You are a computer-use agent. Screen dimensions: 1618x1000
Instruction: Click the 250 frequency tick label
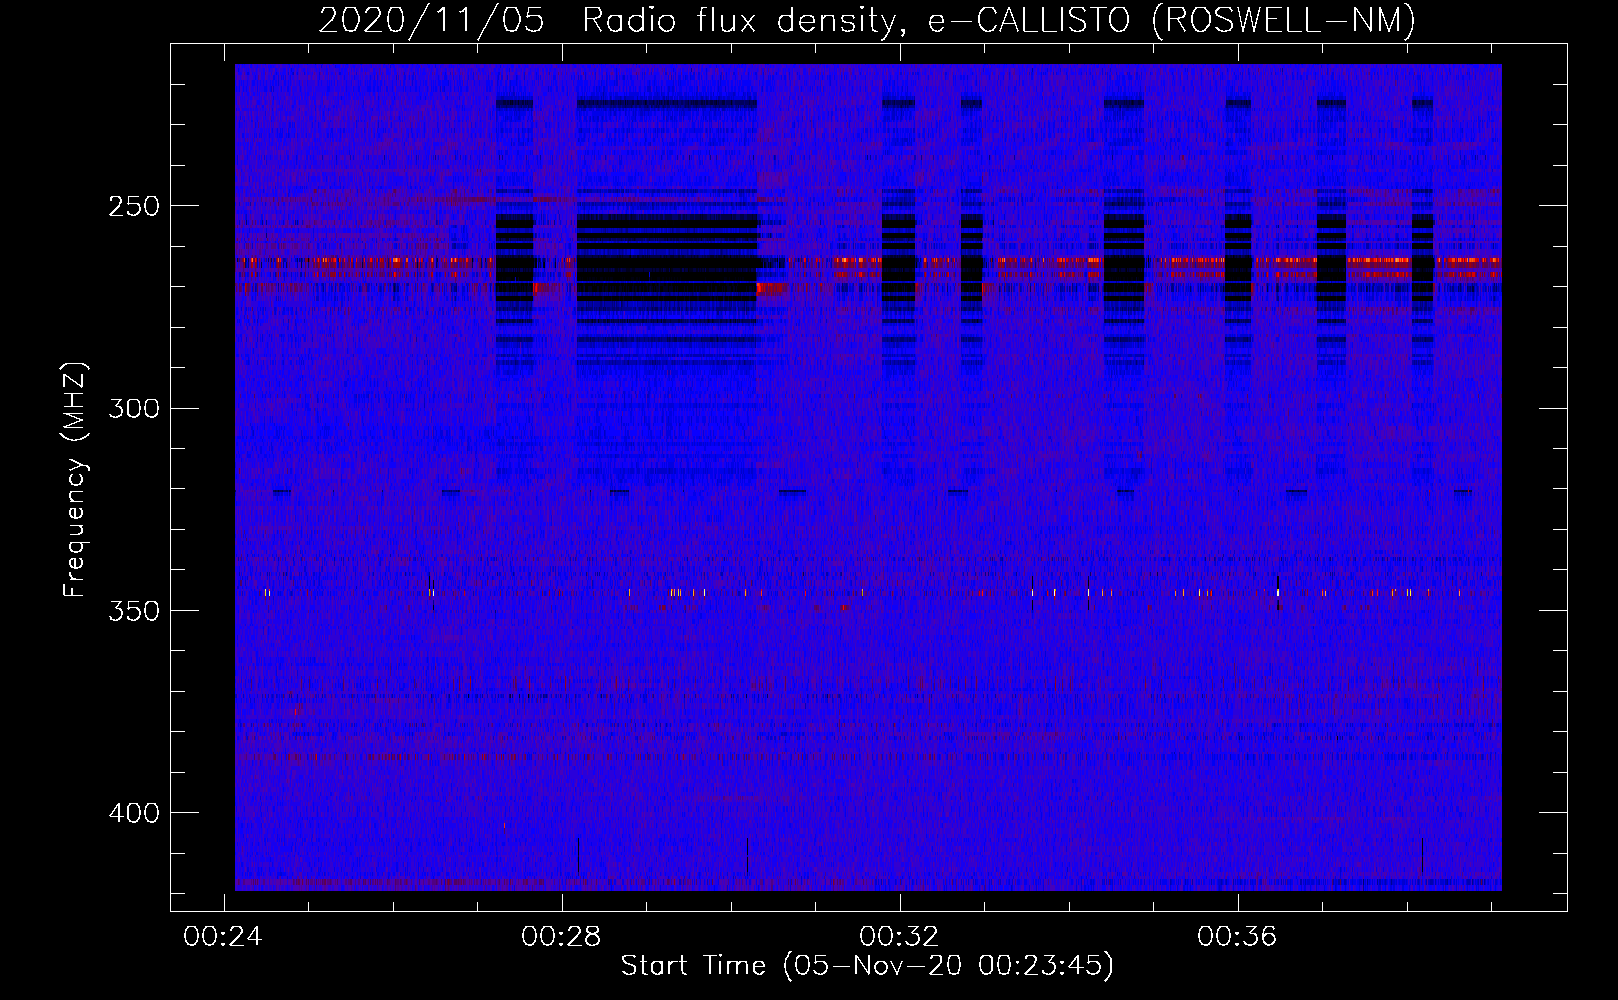[134, 206]
